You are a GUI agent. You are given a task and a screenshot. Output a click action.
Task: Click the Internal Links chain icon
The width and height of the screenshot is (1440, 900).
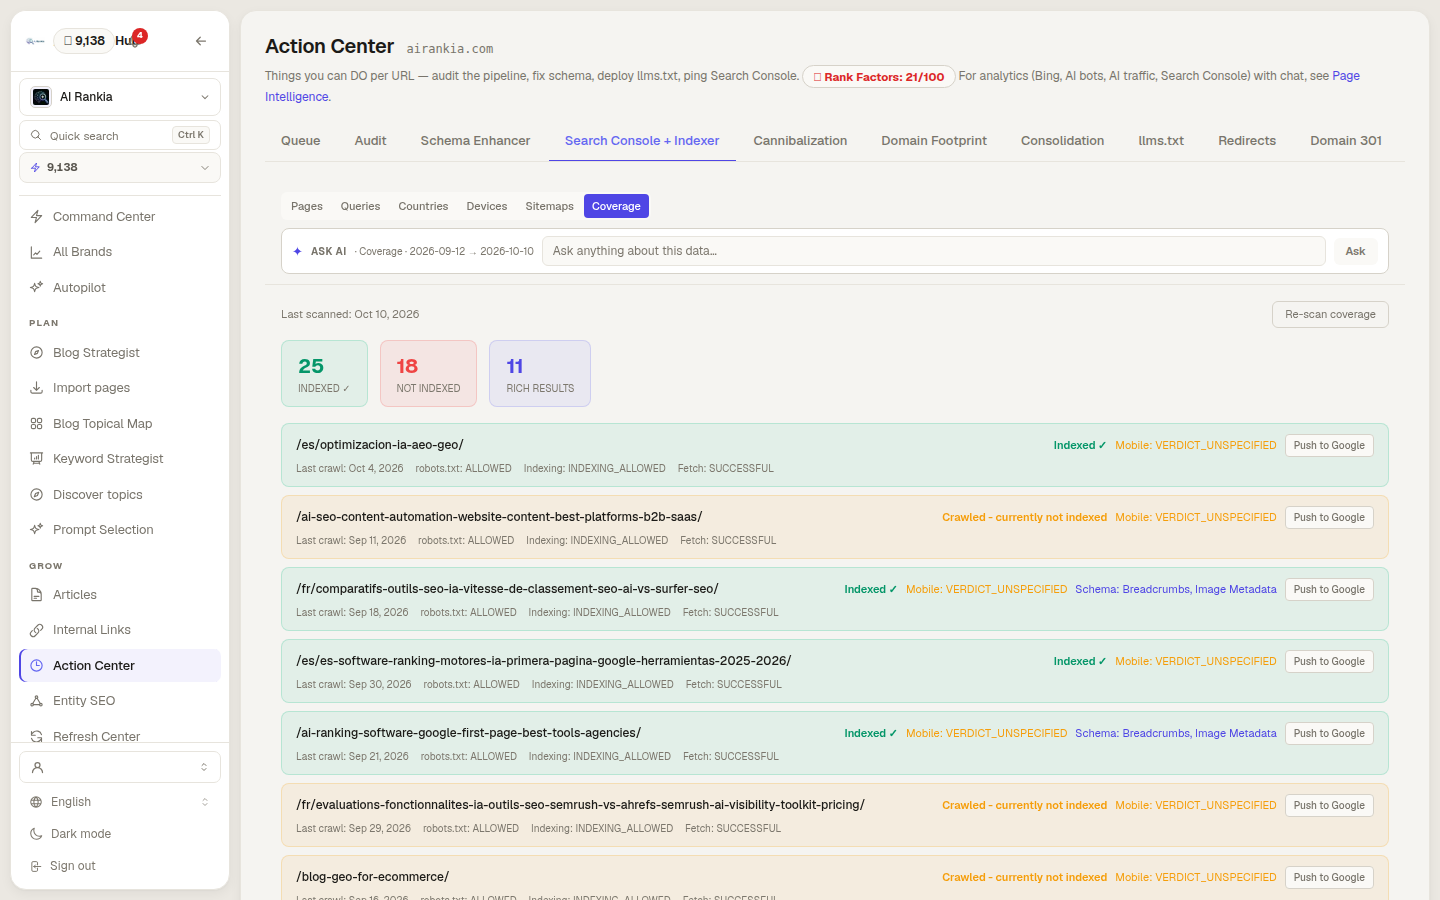click(36, 630)
